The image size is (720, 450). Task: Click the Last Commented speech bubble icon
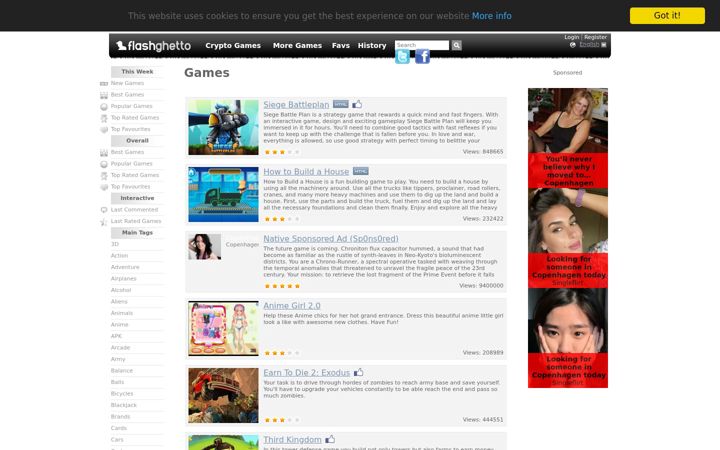click(104, 210)
